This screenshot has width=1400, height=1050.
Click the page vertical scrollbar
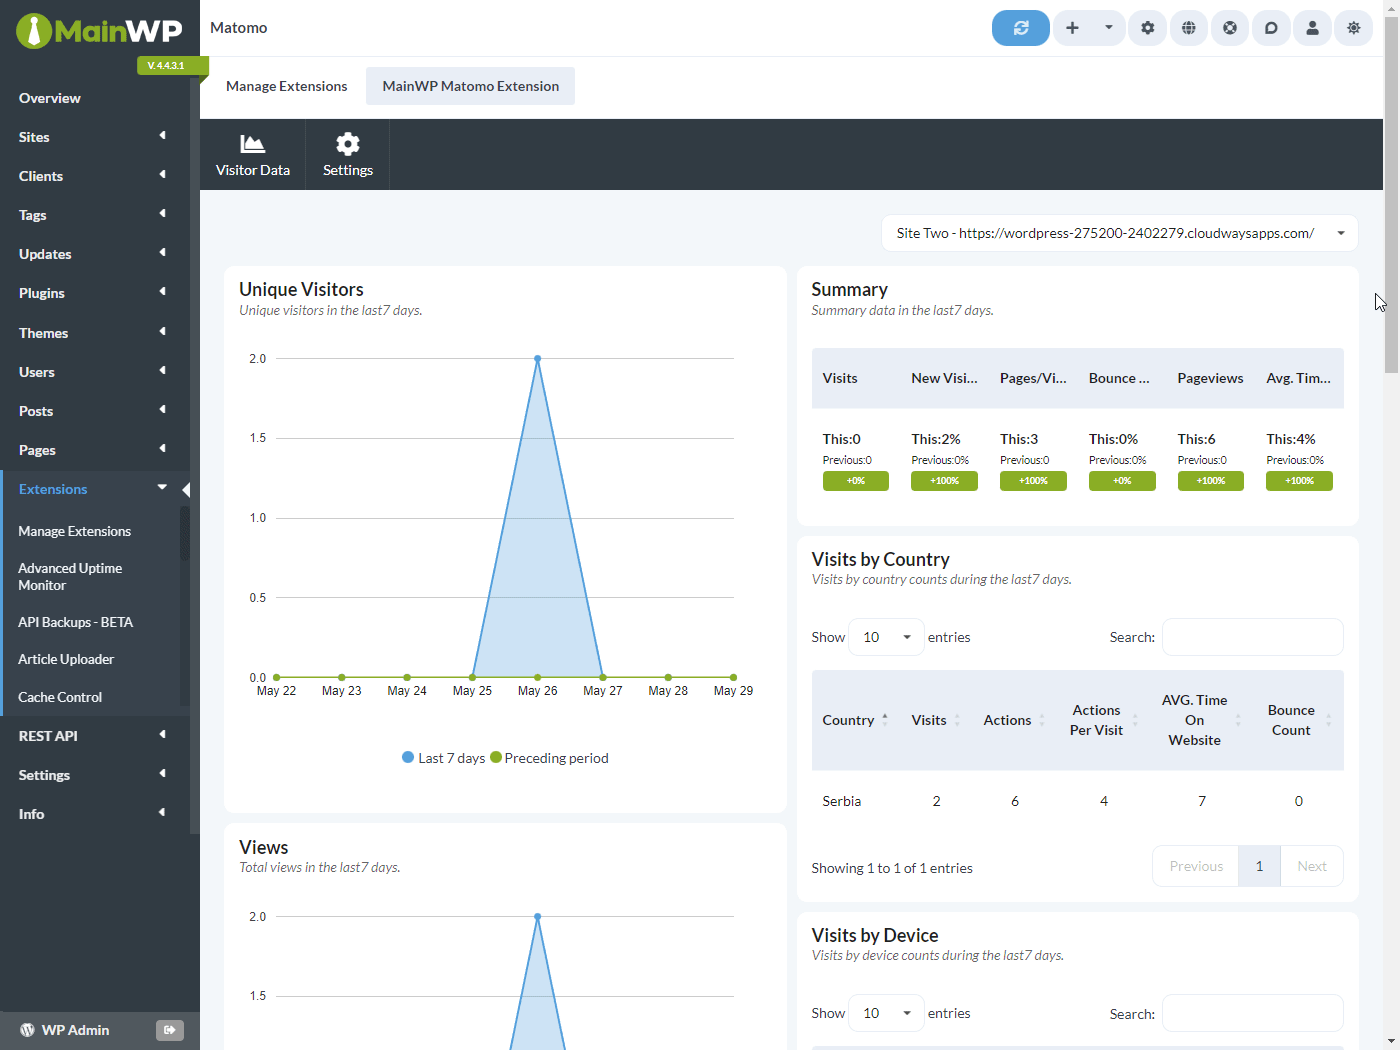(1391, 195)
